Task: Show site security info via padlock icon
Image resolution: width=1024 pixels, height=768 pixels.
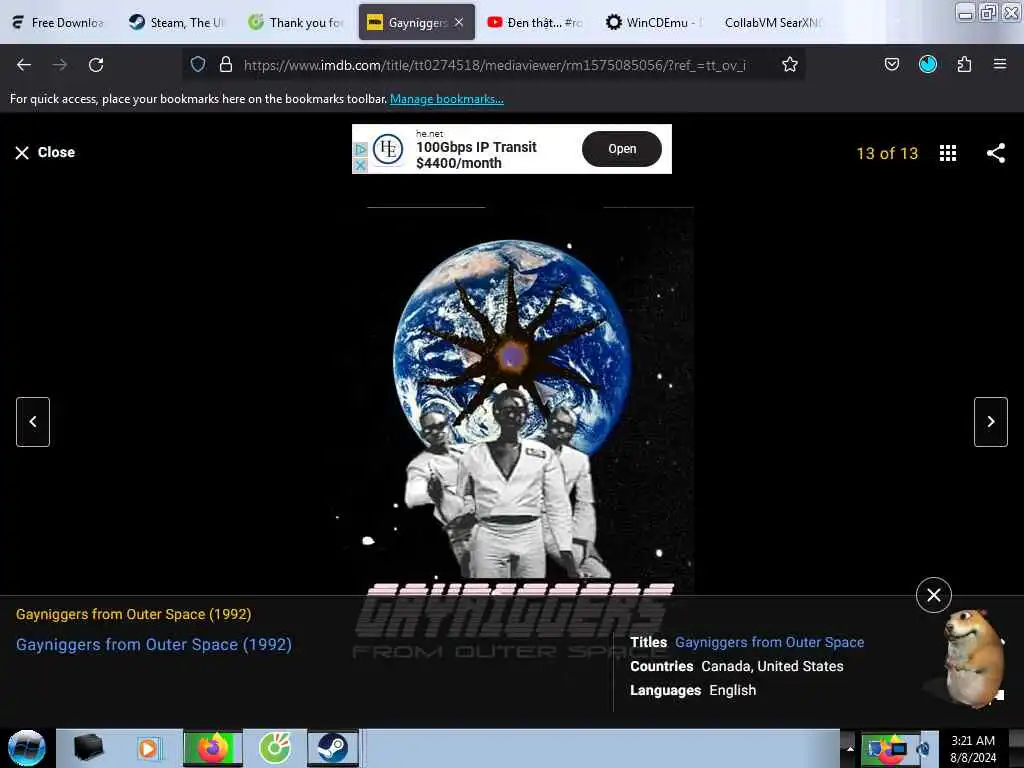Action: click(226, 64)
